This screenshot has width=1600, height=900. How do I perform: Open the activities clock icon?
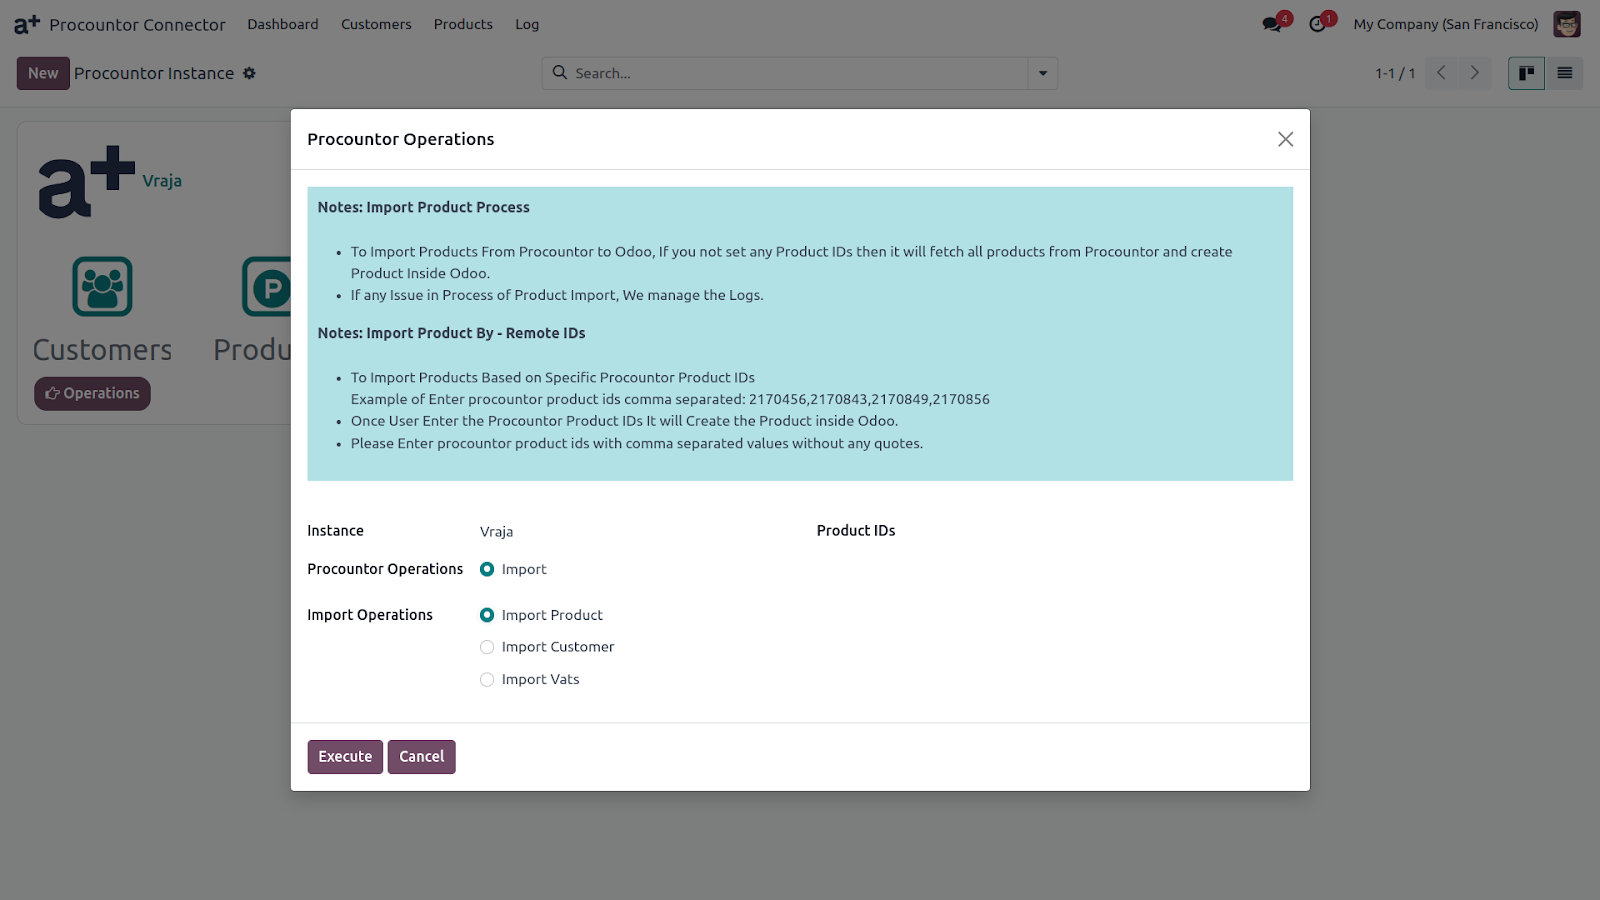pos(1318,24)
